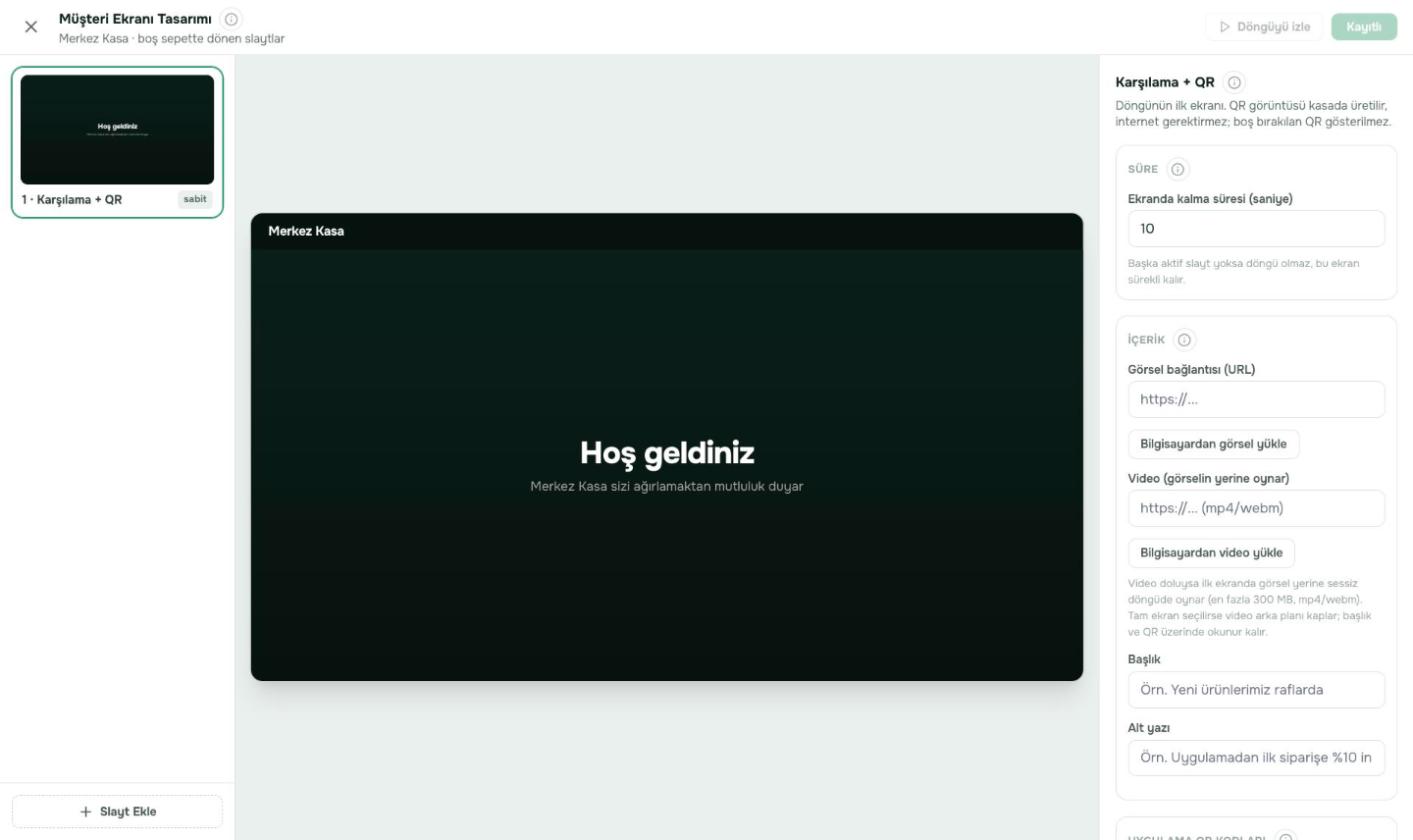Add a new slide with Slayt Ekle
Viewport: 1413px width, 840px height.
click(117, 812)
